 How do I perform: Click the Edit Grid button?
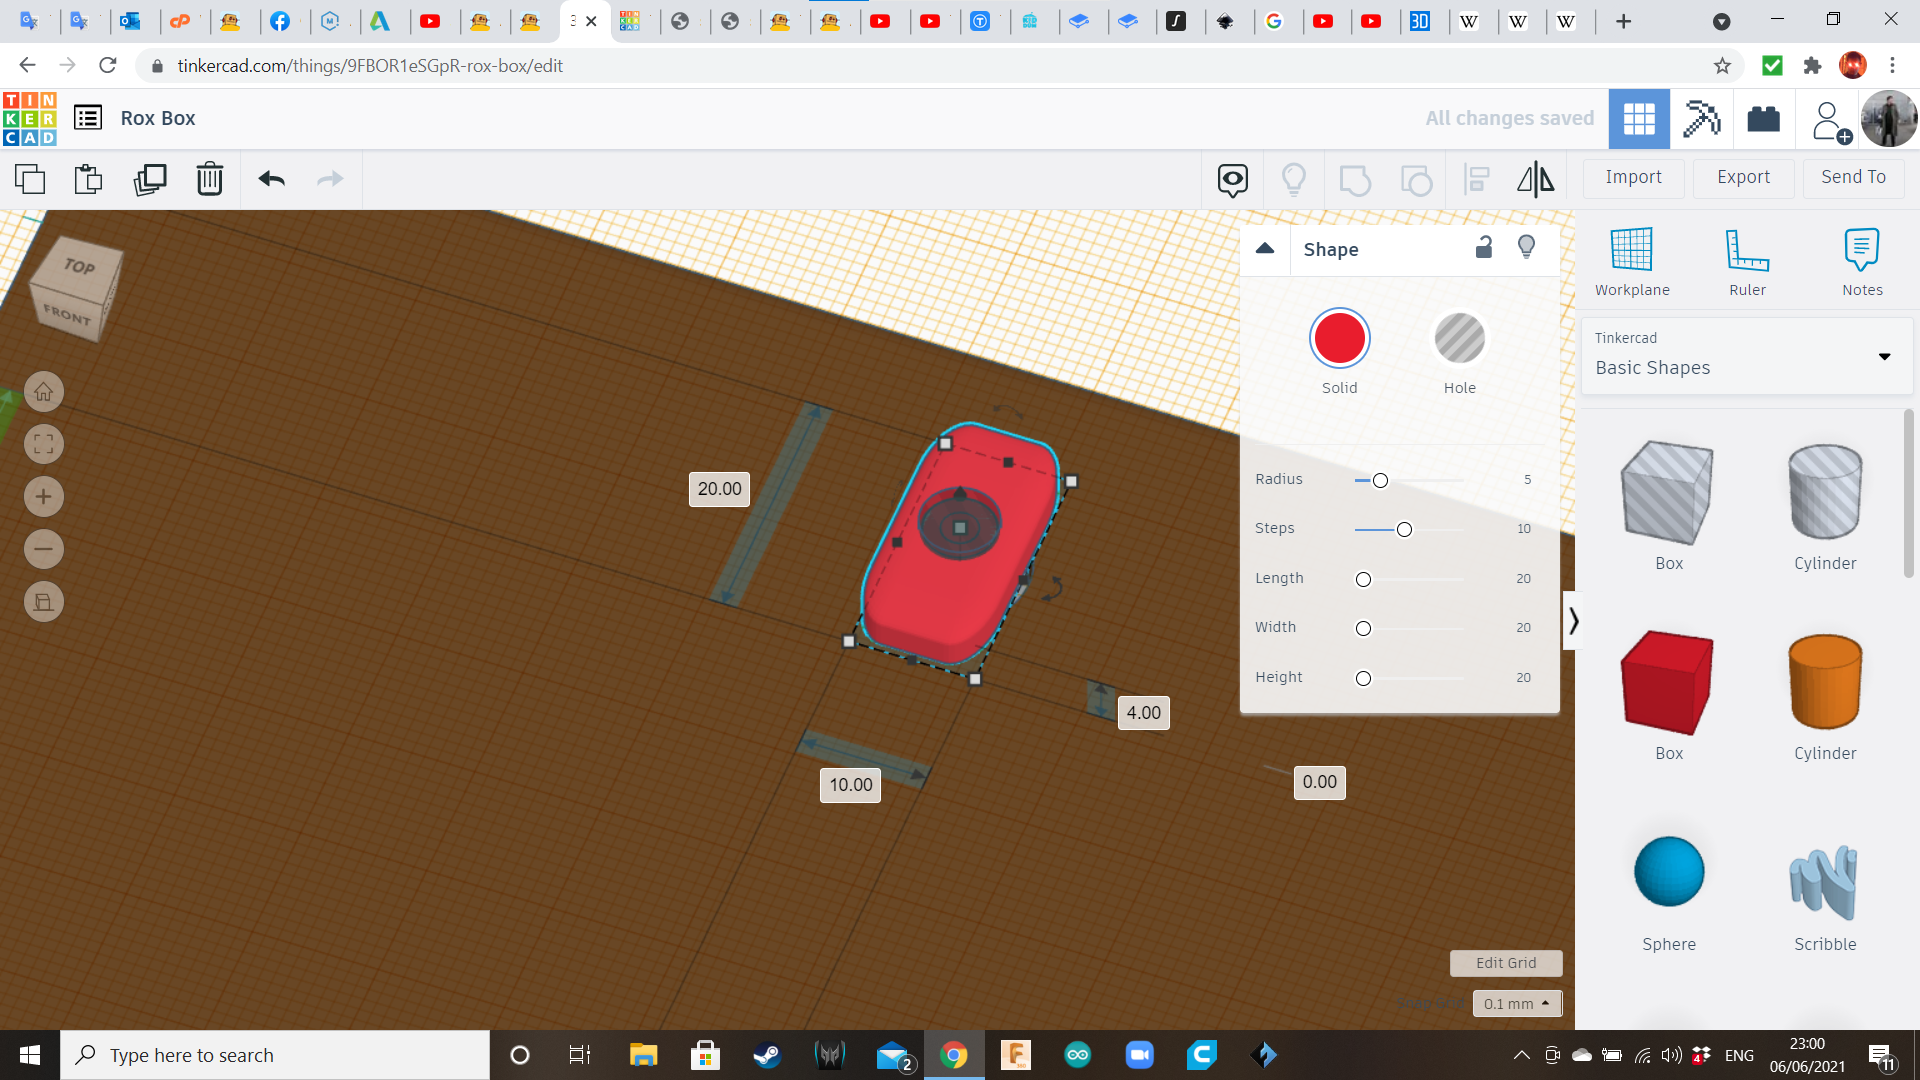(x=1506, y=963)
